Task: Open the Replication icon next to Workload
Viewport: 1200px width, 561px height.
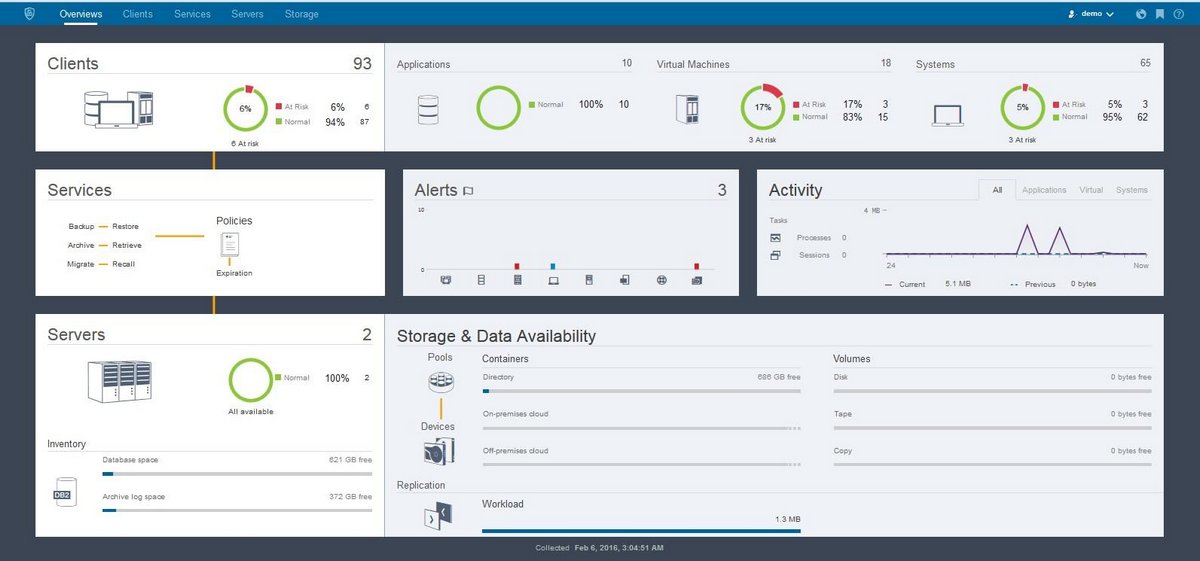Action: 440,516
